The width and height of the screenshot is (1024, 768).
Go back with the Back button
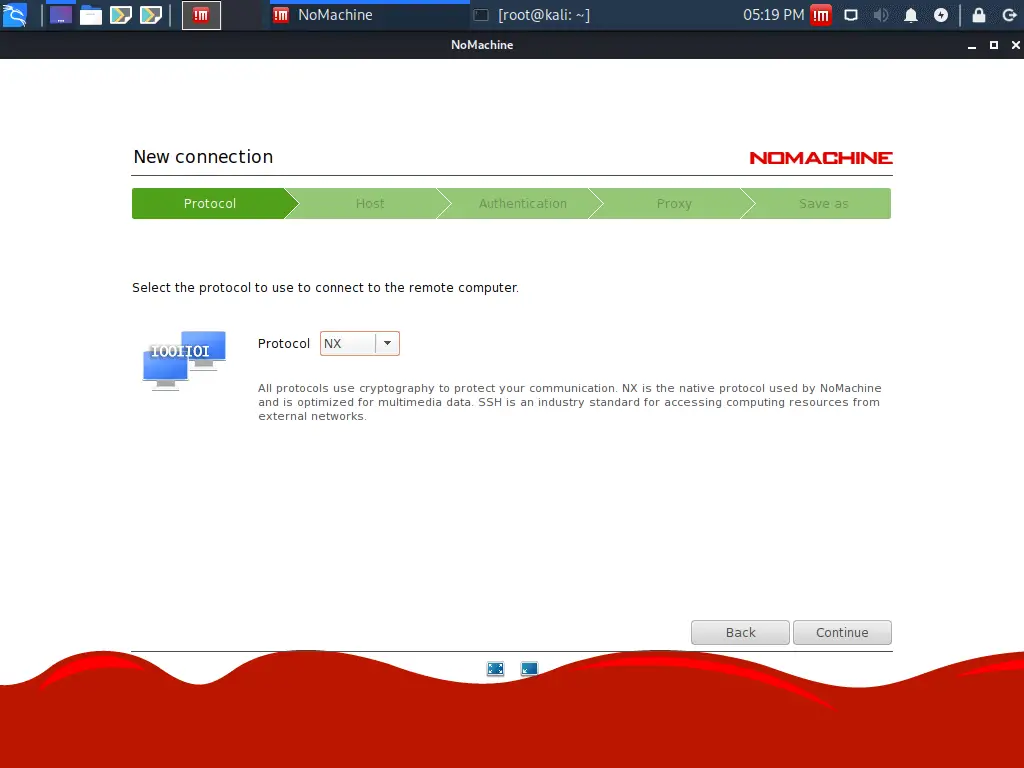pyautogui.click(x=741, y=633)
